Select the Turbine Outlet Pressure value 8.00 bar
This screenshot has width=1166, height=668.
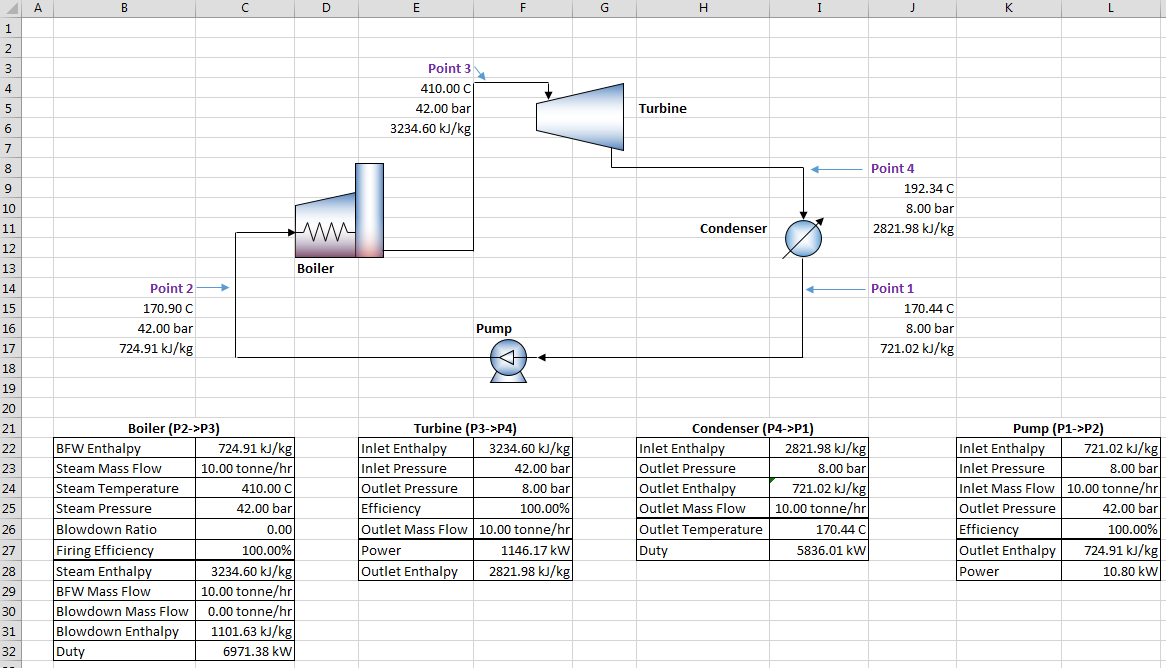coord(523,489)
